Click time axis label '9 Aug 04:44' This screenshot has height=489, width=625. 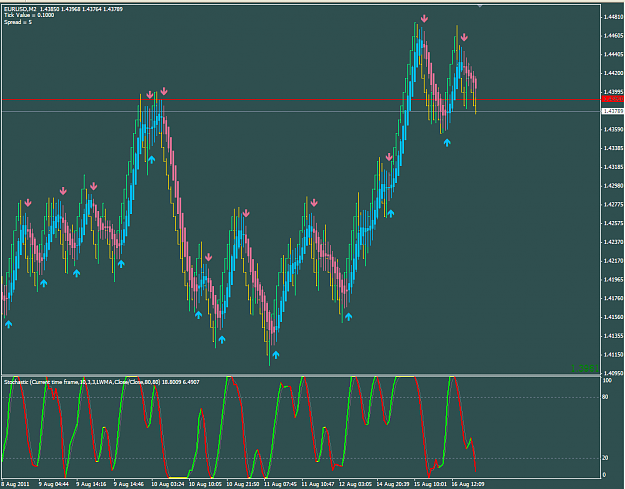click(54, 484)
